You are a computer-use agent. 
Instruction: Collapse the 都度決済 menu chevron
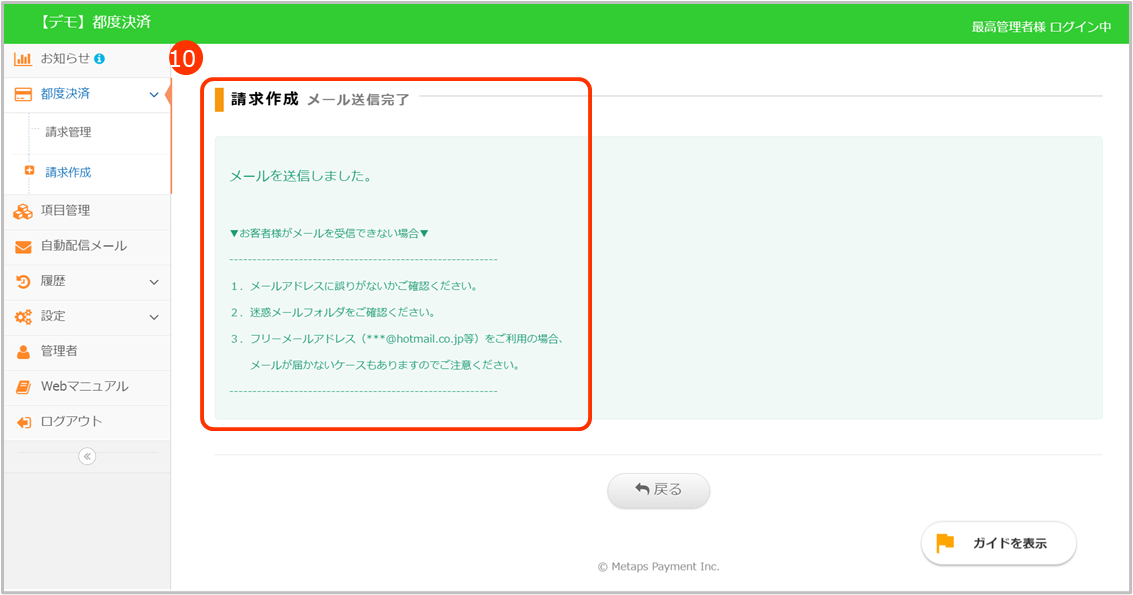[x=153, y=95]
